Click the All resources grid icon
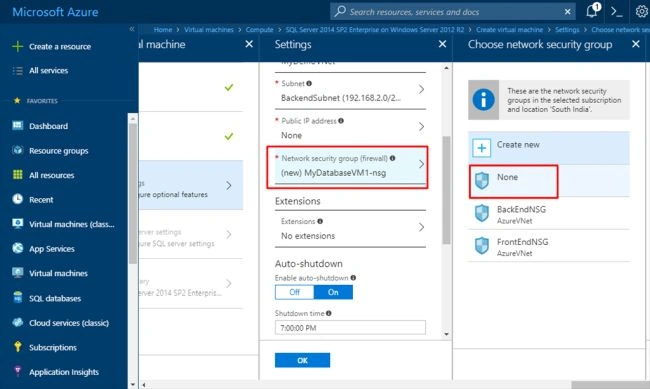650x389 pixels. 17,175
